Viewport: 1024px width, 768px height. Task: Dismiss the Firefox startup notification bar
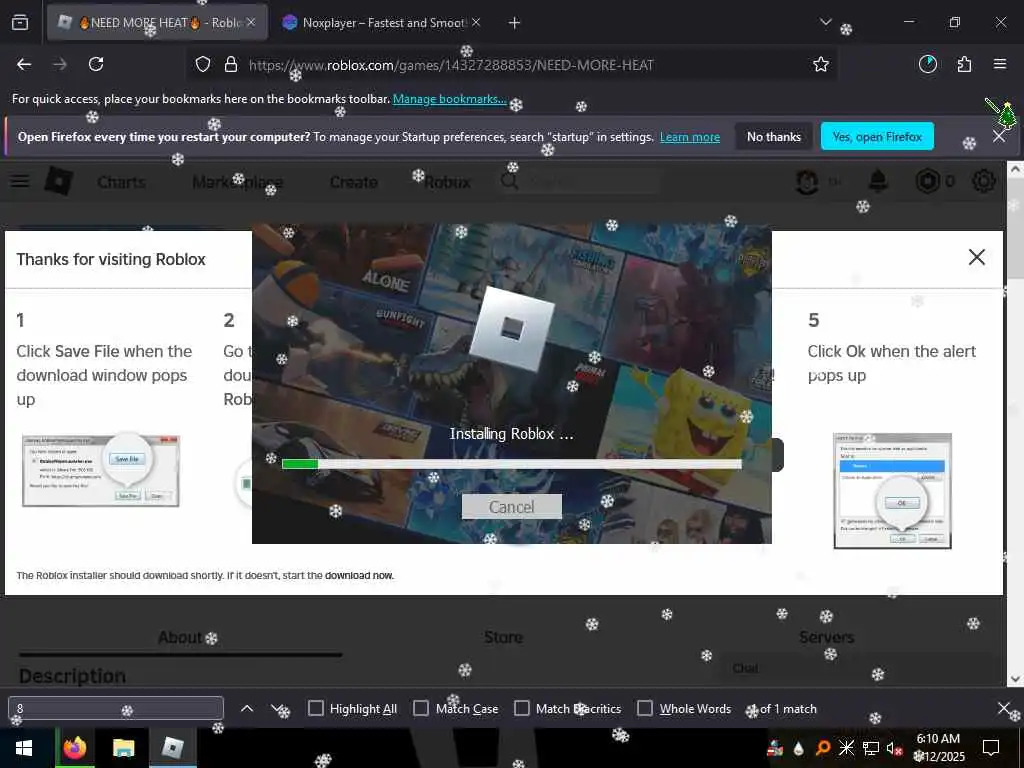pos(999,136)
